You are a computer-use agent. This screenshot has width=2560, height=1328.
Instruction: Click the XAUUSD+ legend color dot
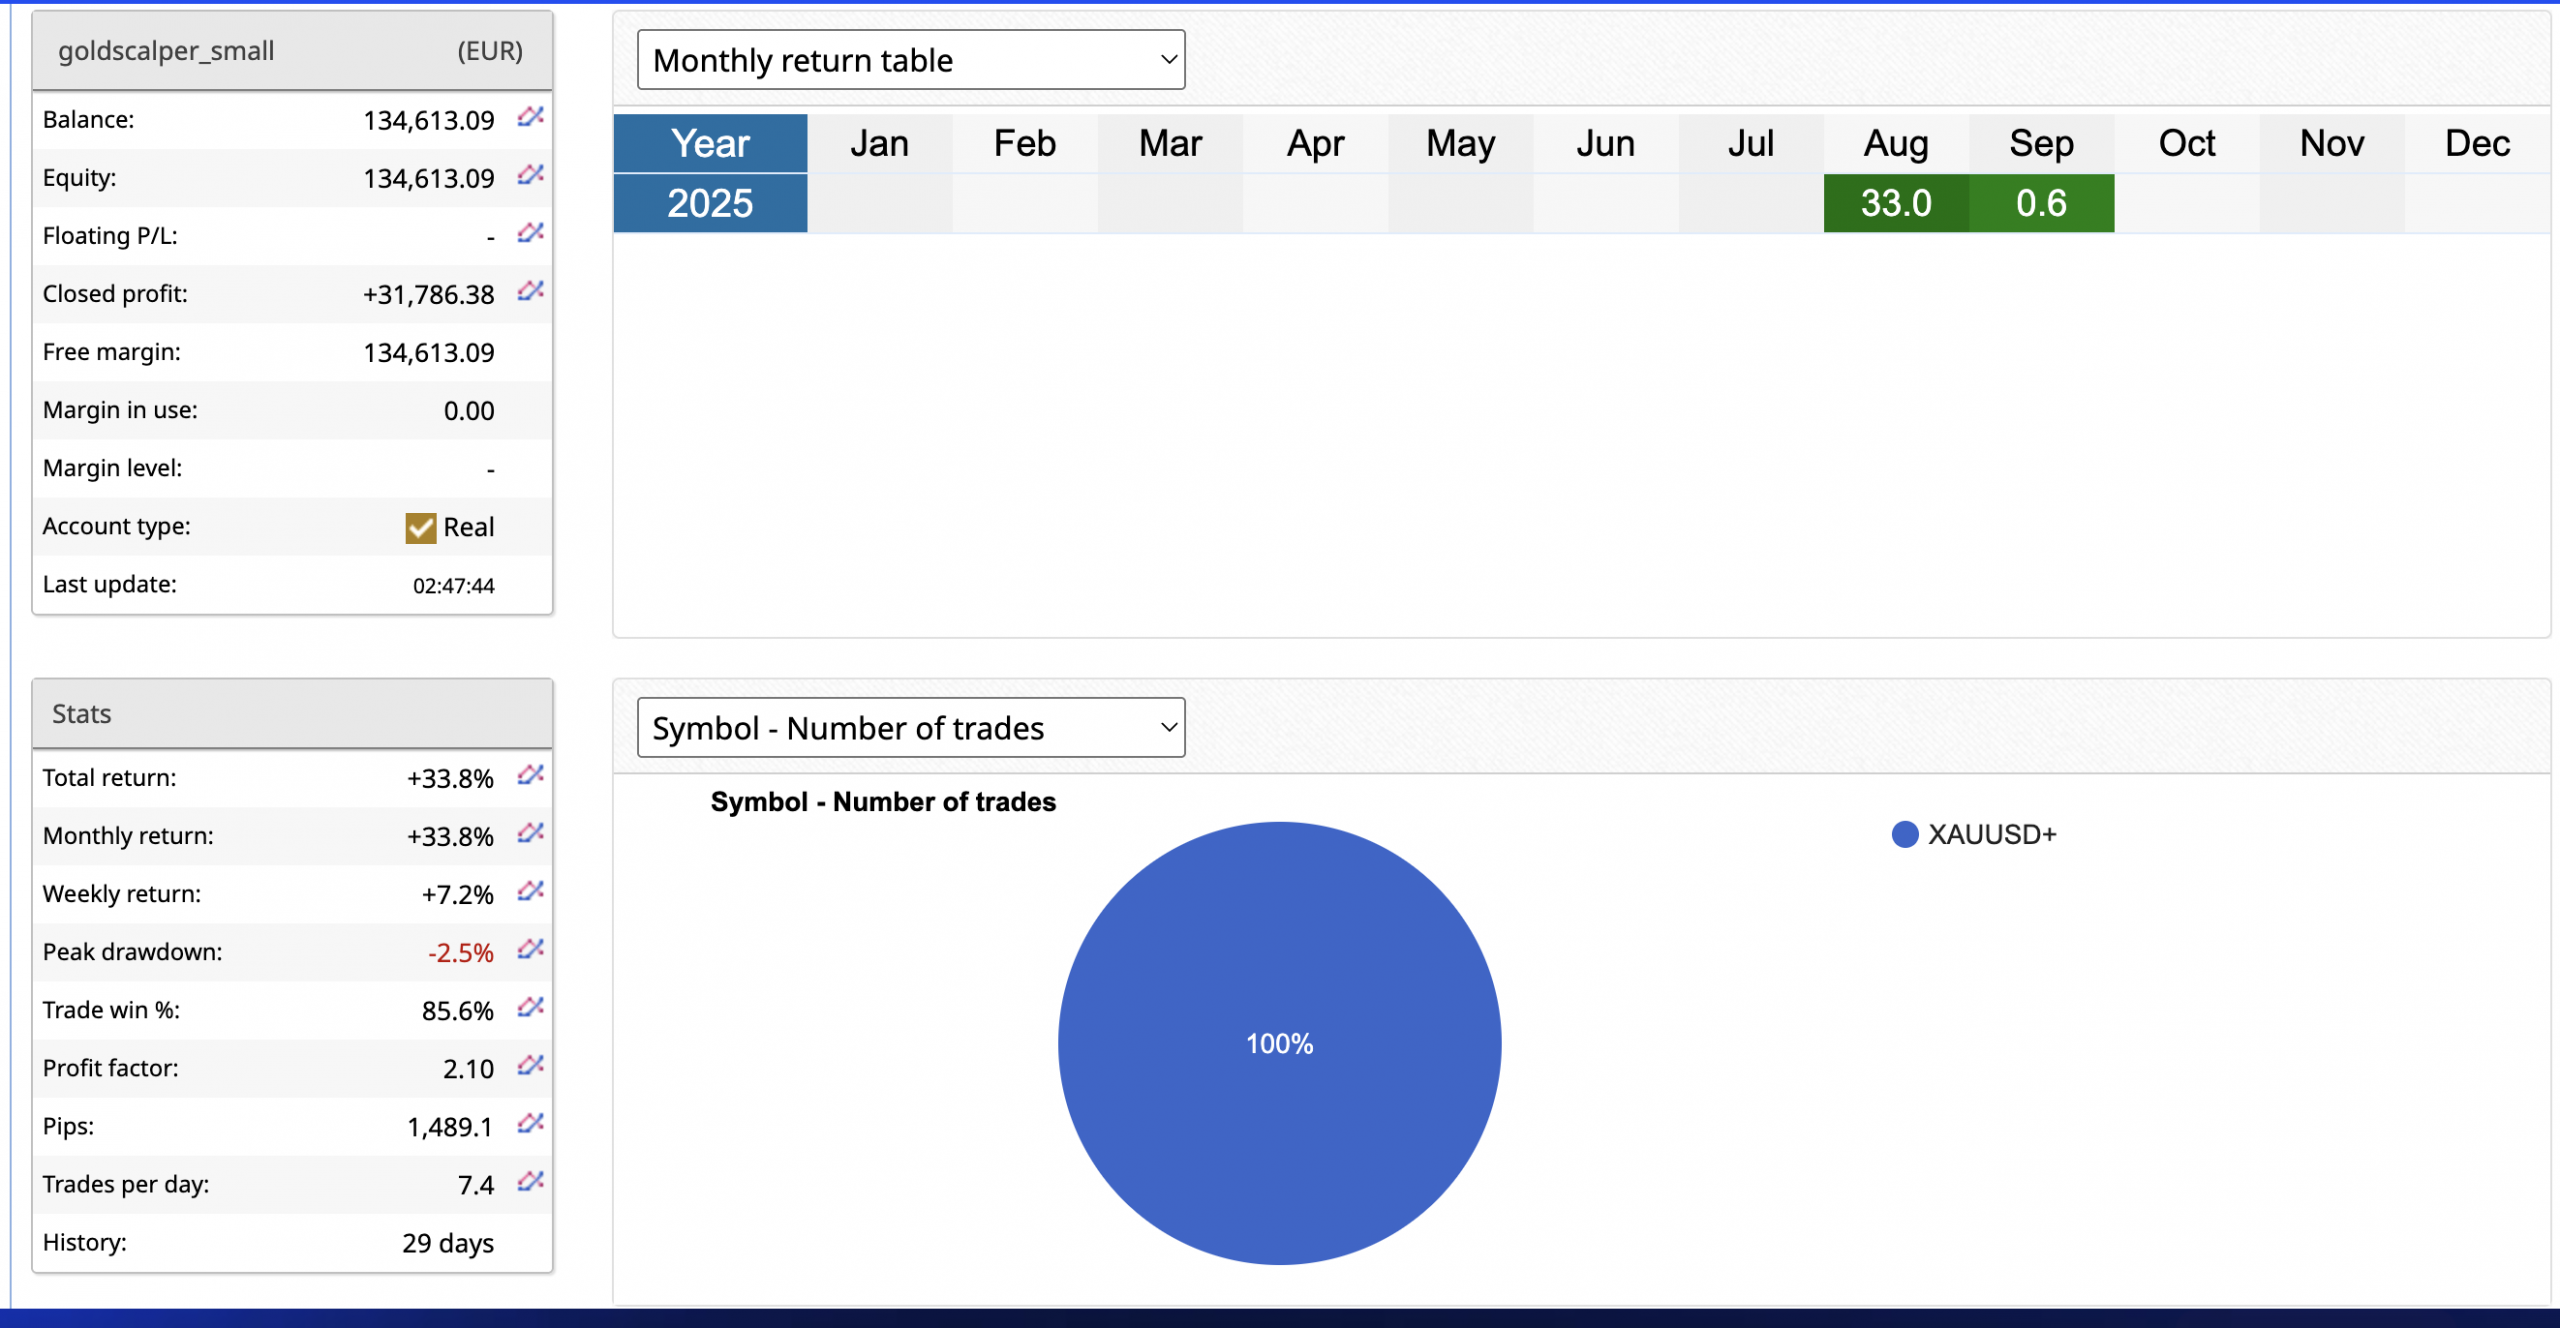1905,835
